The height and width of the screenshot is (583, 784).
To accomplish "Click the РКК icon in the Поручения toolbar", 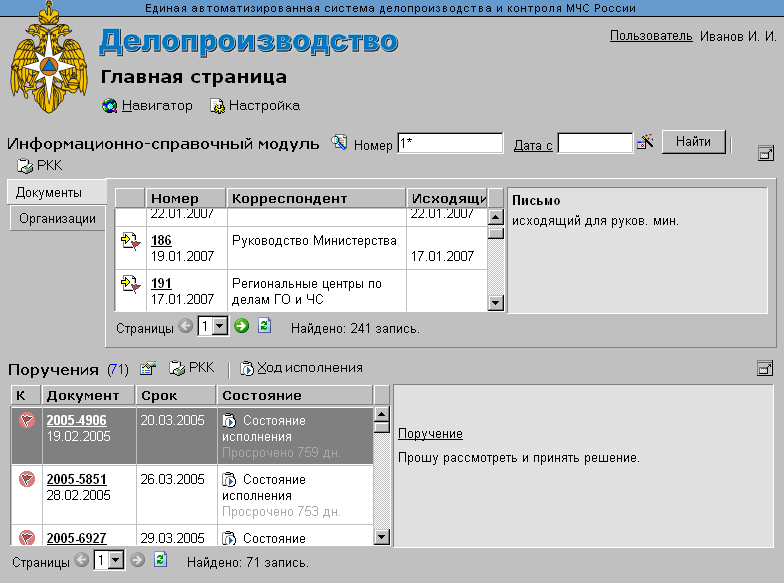I will (177, 368).
